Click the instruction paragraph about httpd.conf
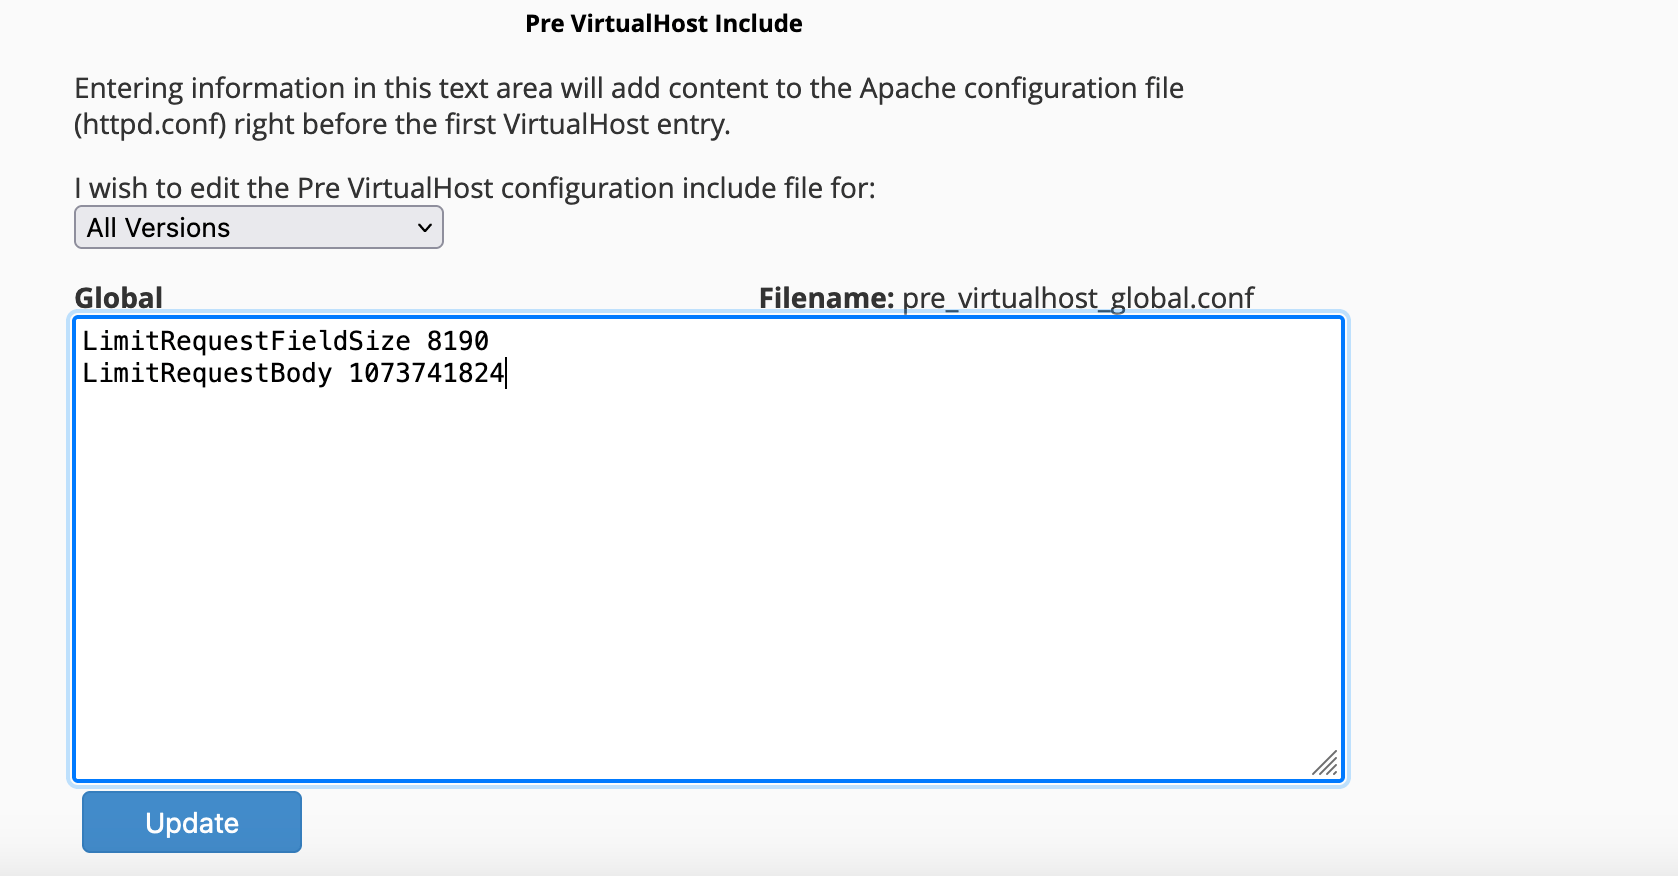This screenshot has width=1678, height=876. point(628,105)
